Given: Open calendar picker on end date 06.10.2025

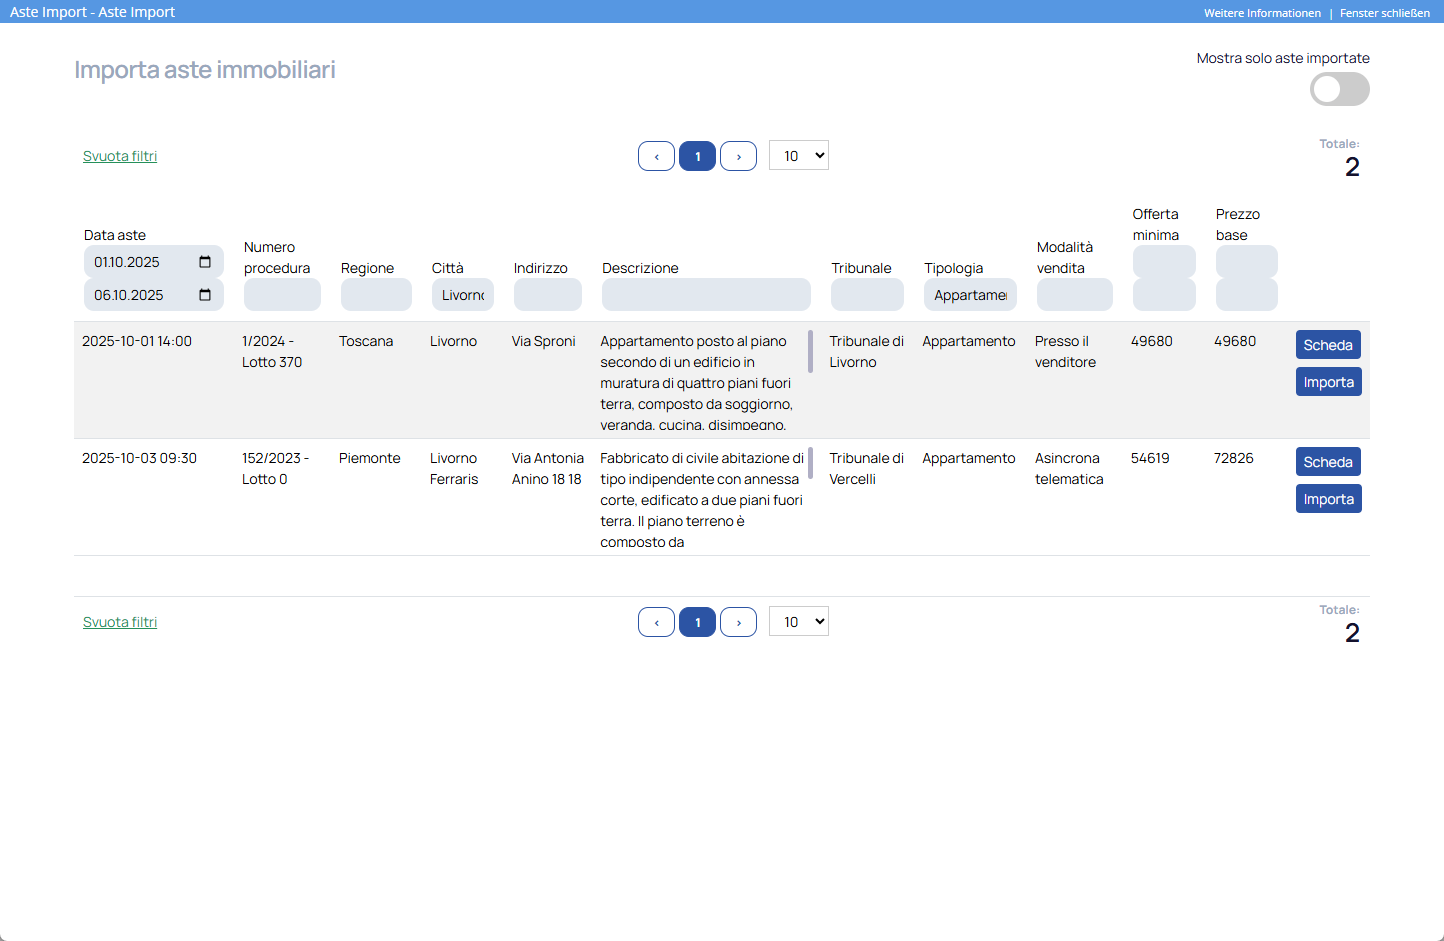Looking at the screenshot, I should pos(205,295).
